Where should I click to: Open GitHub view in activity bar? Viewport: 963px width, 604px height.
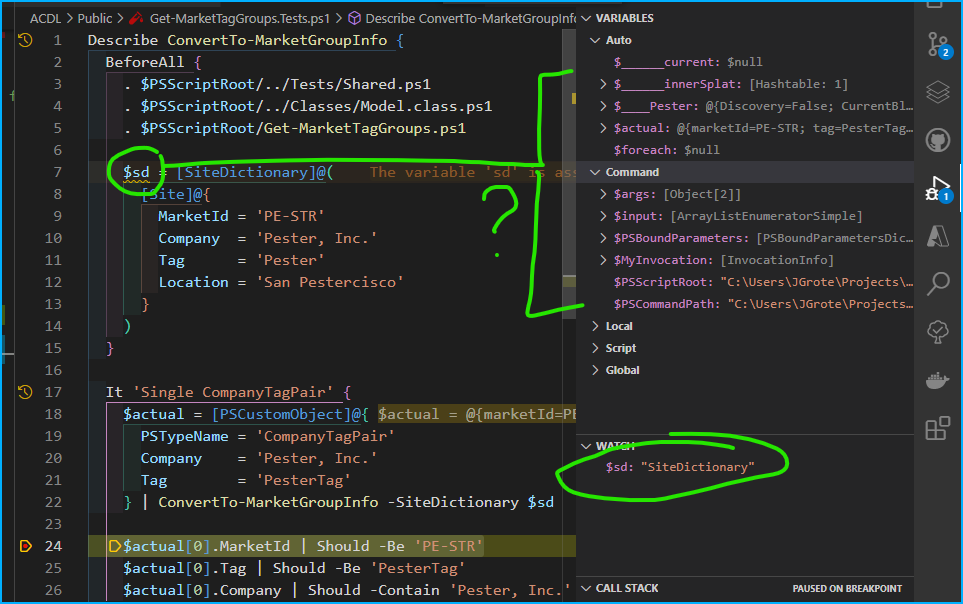tap(938, 140)
